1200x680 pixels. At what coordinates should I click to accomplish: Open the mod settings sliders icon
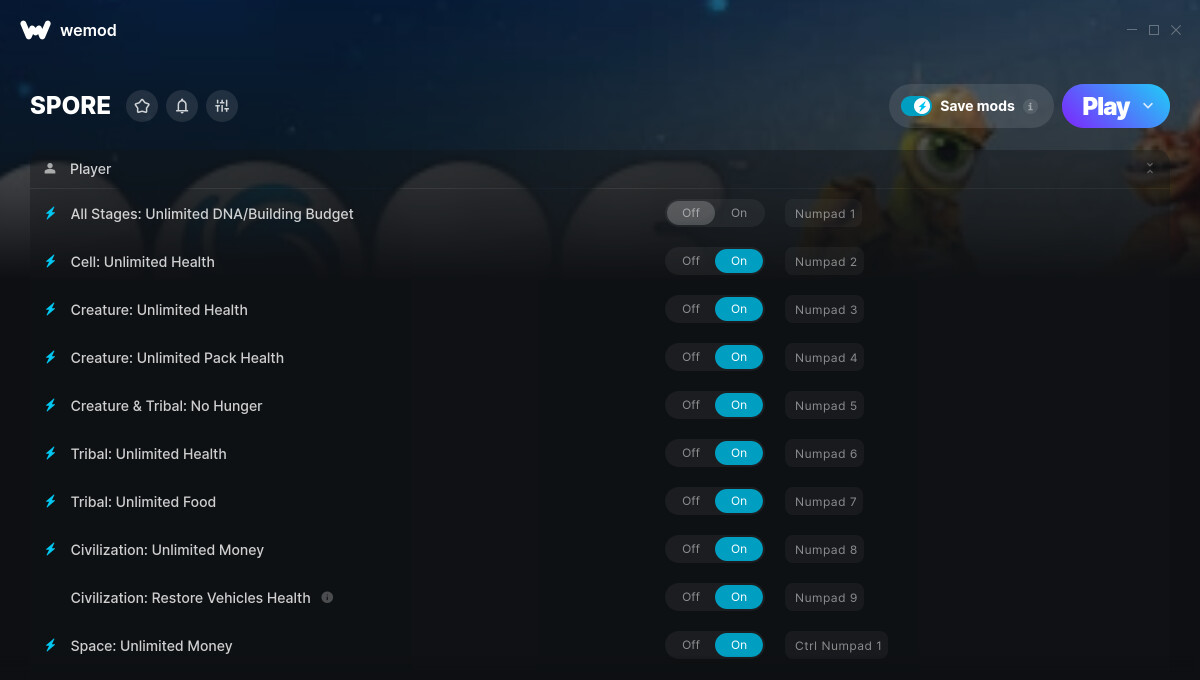tap(222, 106)
